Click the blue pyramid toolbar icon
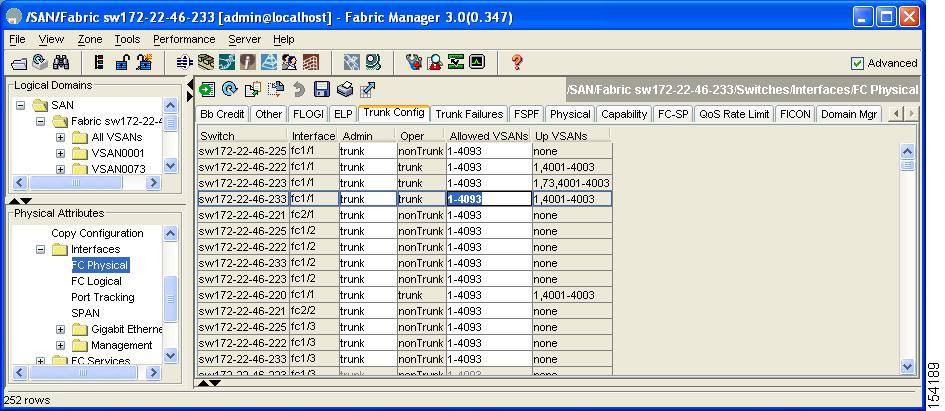 click(269, 62)
